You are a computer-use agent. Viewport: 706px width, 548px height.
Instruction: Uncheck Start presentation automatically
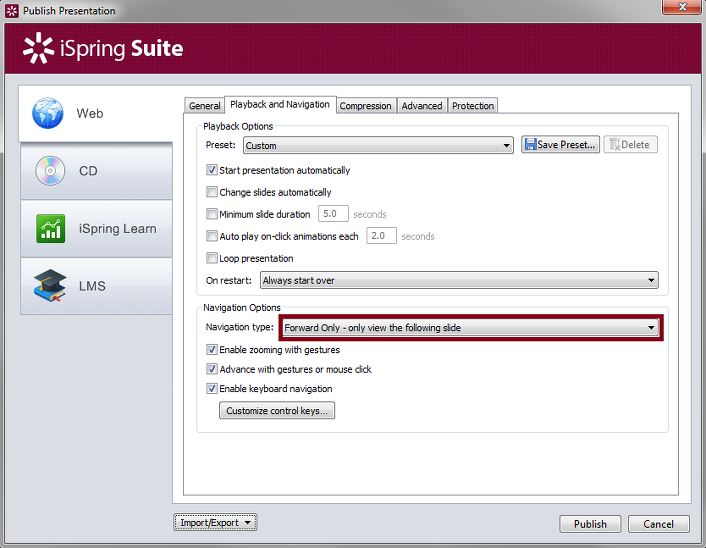212,170
